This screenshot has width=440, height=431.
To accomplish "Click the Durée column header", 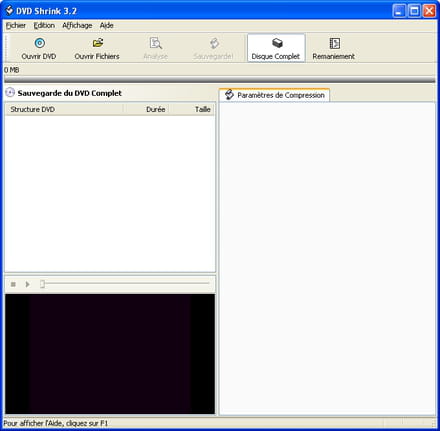I will (x=146, y=109).
